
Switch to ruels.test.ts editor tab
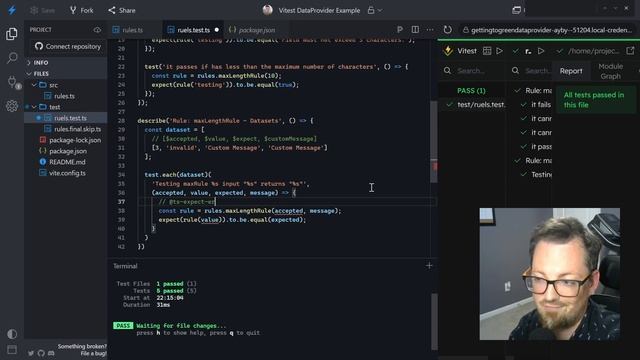[193, 30]
